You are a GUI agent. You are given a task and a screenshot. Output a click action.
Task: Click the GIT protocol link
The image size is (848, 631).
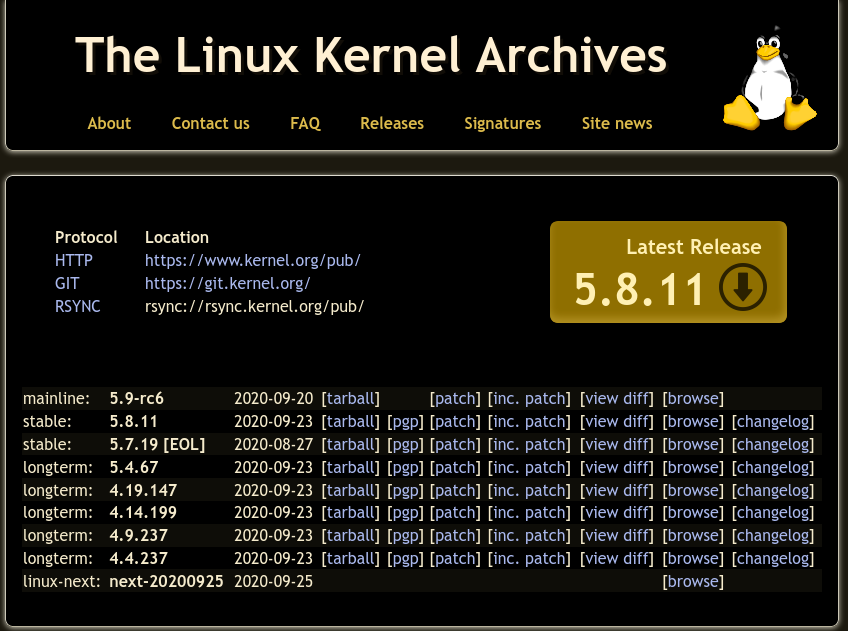(67, 283)
